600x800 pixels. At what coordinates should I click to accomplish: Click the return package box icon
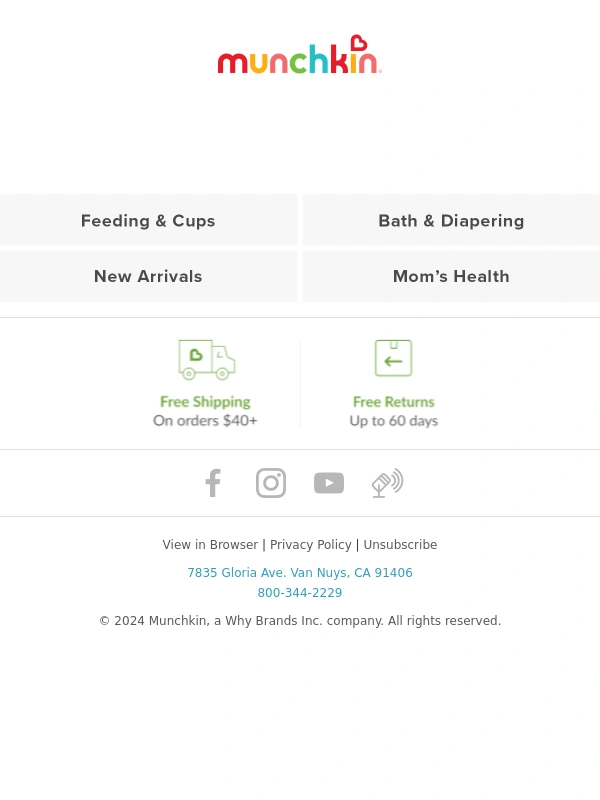[393, 358]
